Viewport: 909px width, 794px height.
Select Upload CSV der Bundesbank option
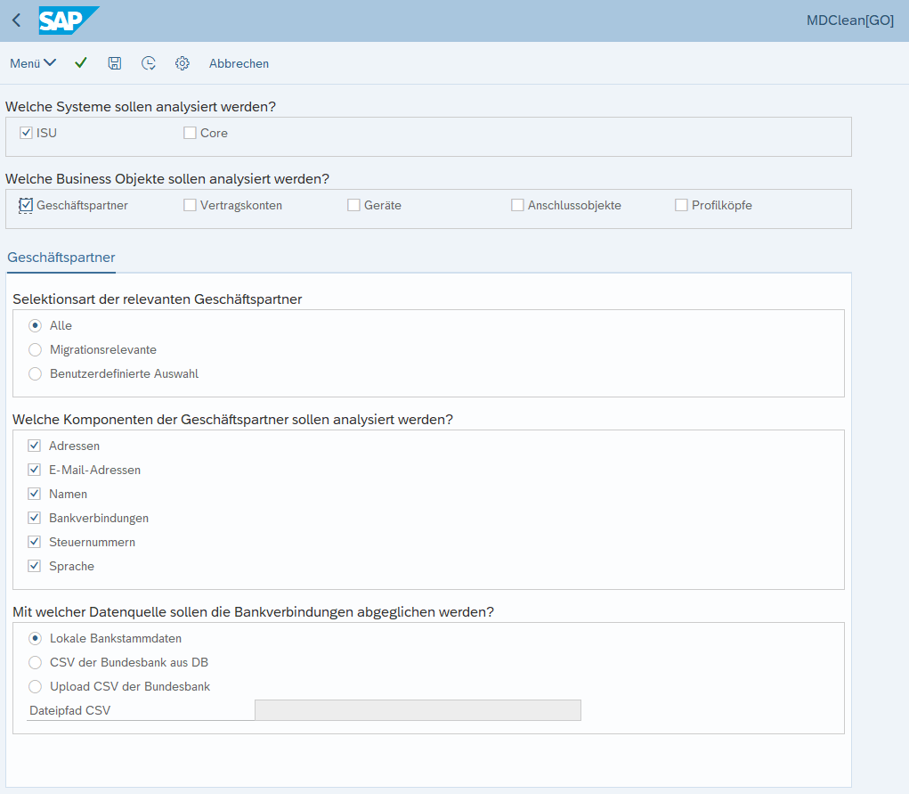coord(35,686)
